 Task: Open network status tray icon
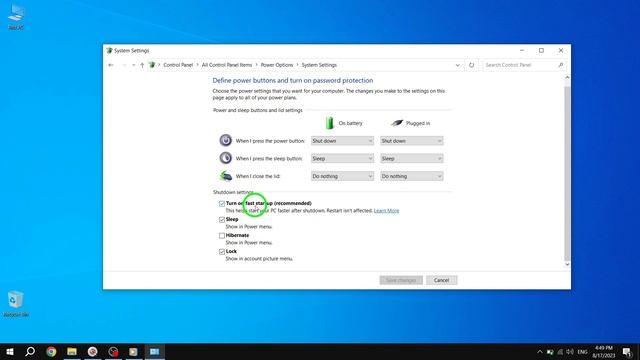point(560,352)
